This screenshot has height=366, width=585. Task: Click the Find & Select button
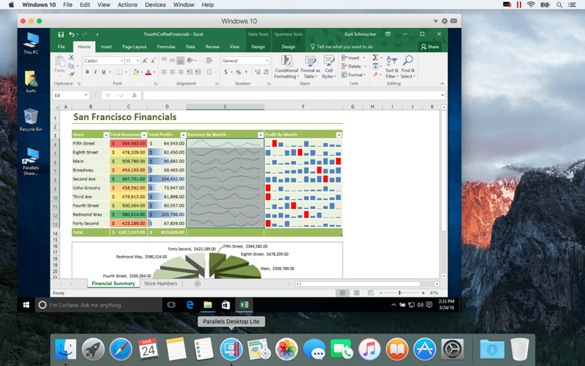[408, 67]
